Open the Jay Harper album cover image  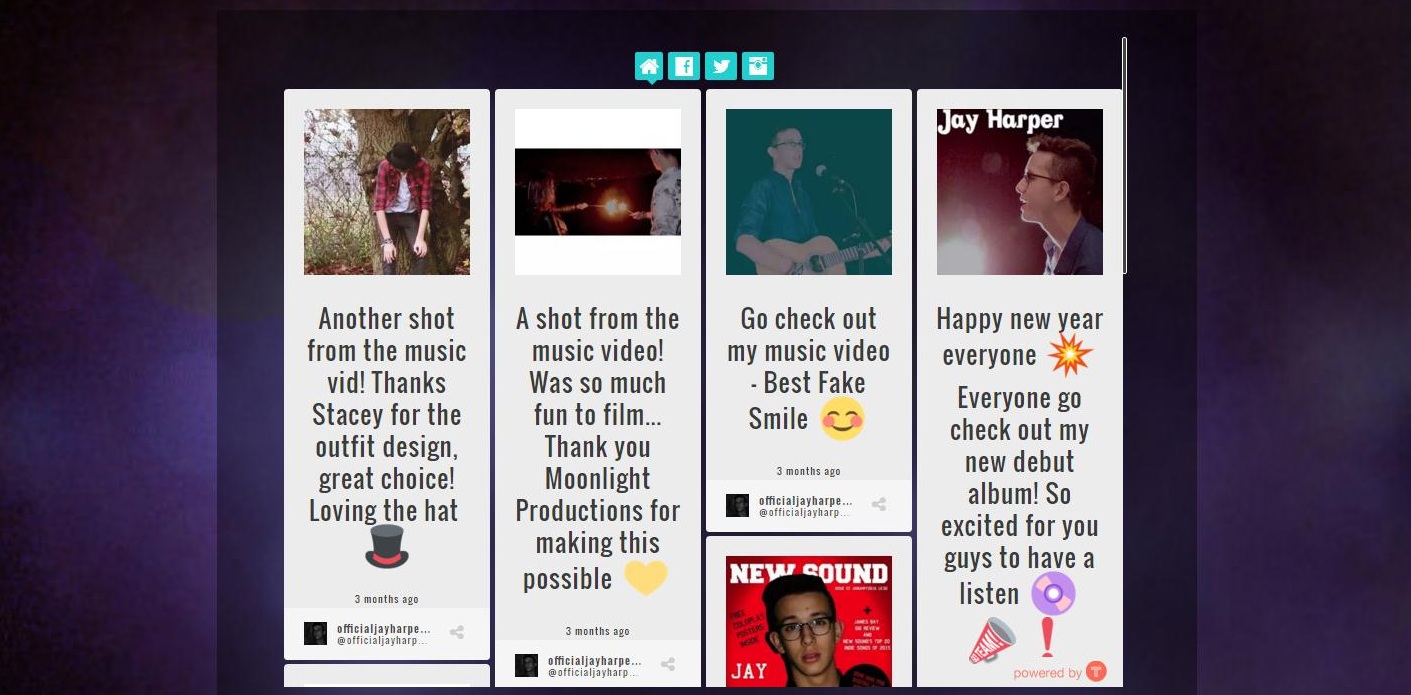point(1020,192)
